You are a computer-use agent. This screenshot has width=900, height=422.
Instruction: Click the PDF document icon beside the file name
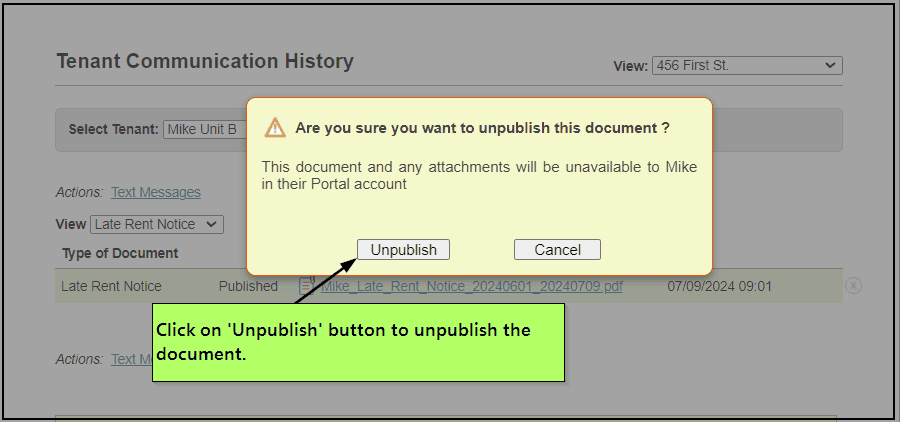point(308,286)
